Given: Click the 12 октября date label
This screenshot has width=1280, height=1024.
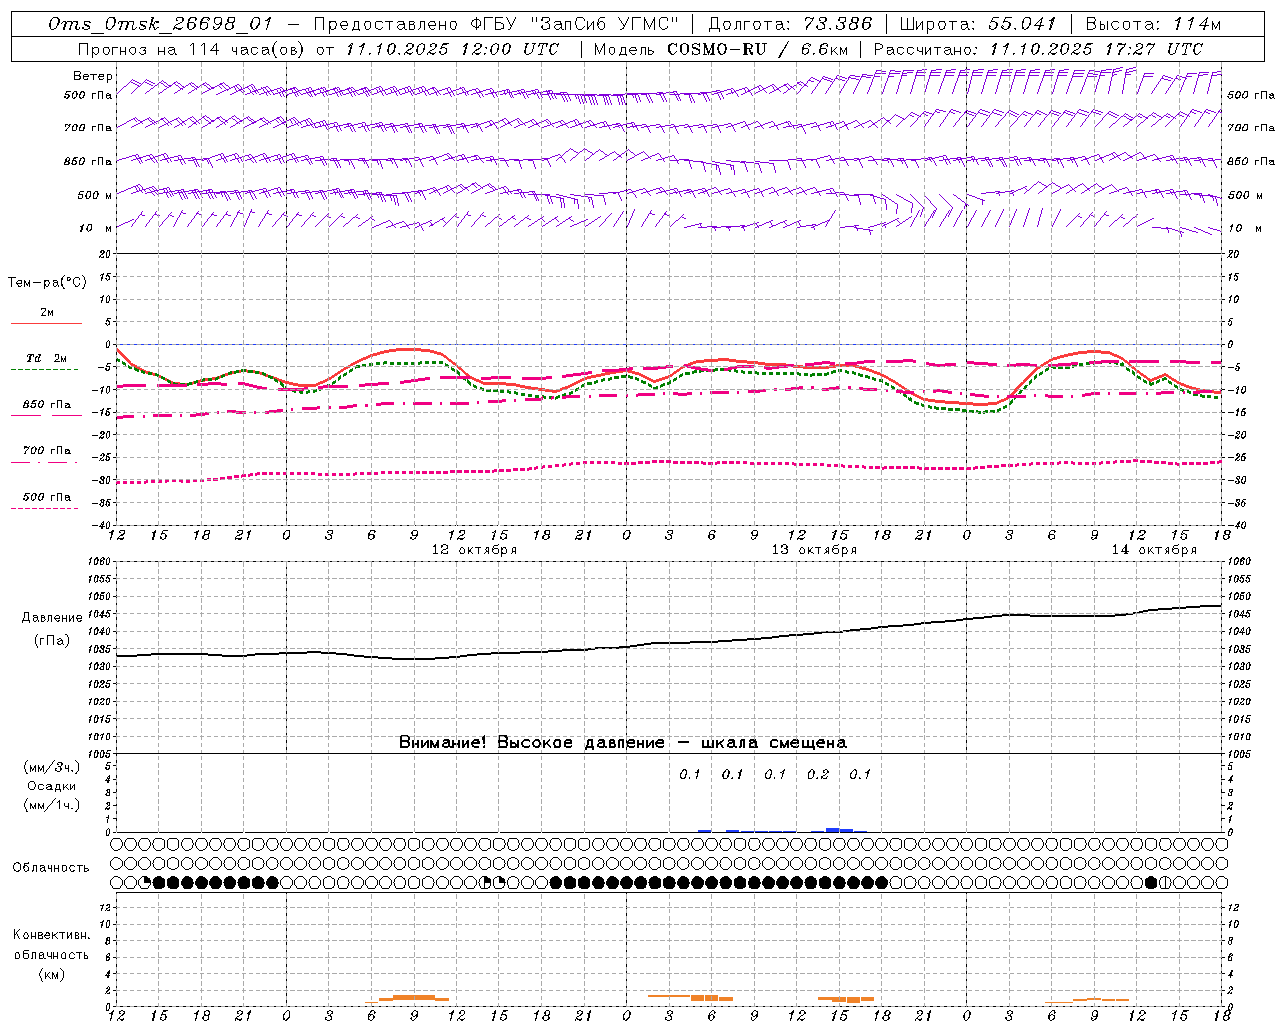Looking at the screenshot, I should click(474, 550).
